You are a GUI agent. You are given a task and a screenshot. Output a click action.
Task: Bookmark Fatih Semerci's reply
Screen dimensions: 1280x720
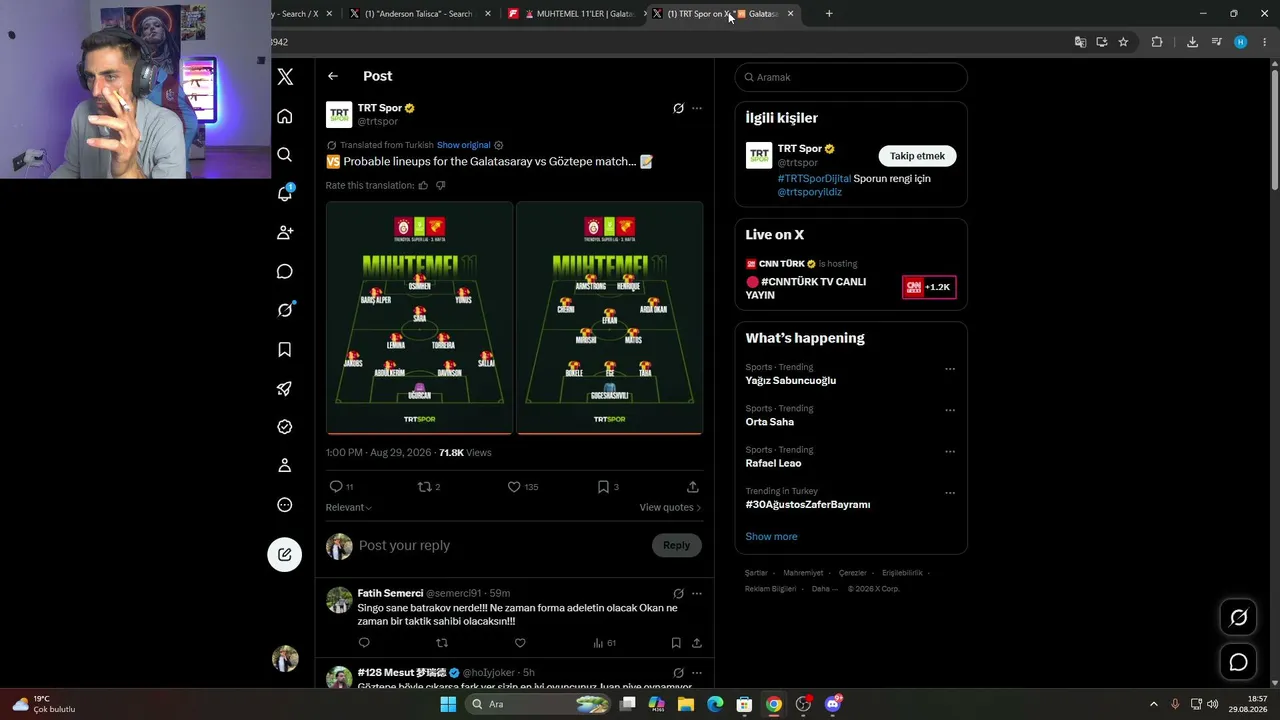click(x=676, y=643)
